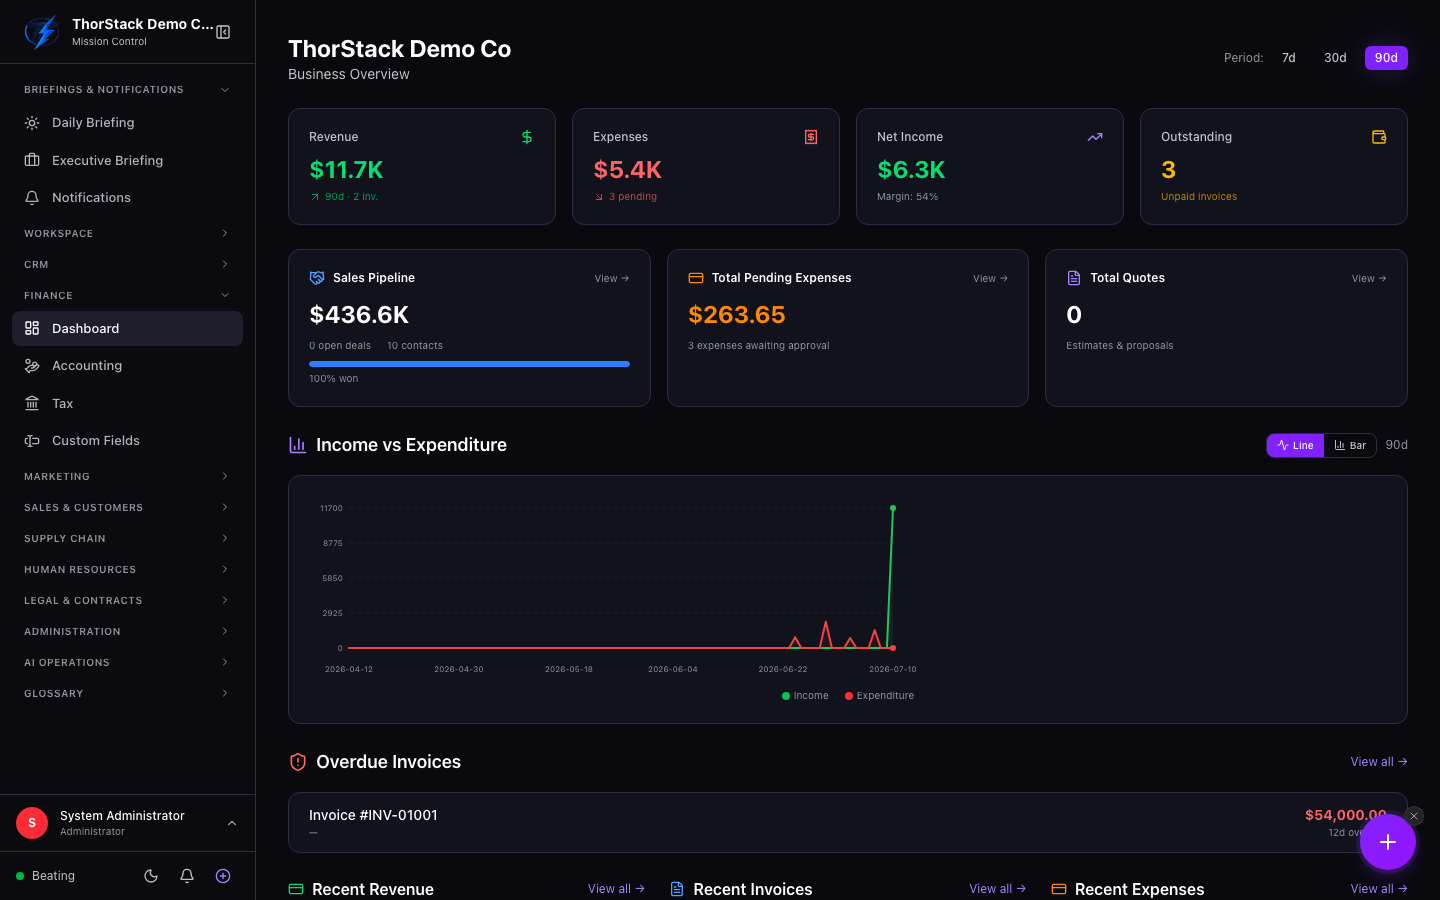Toggle the Expenditure legend series
The image size is (1440, 900).
point(880,696)
